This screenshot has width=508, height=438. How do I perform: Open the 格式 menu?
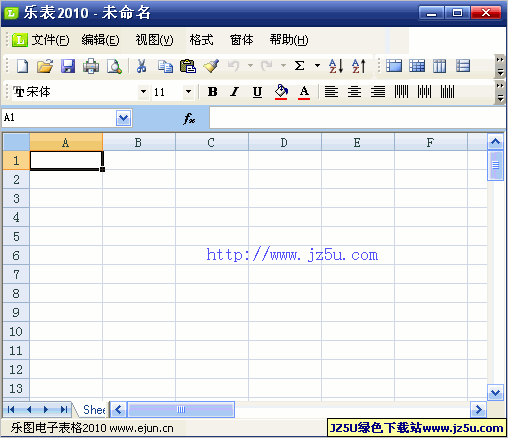(x=201, y=40)
